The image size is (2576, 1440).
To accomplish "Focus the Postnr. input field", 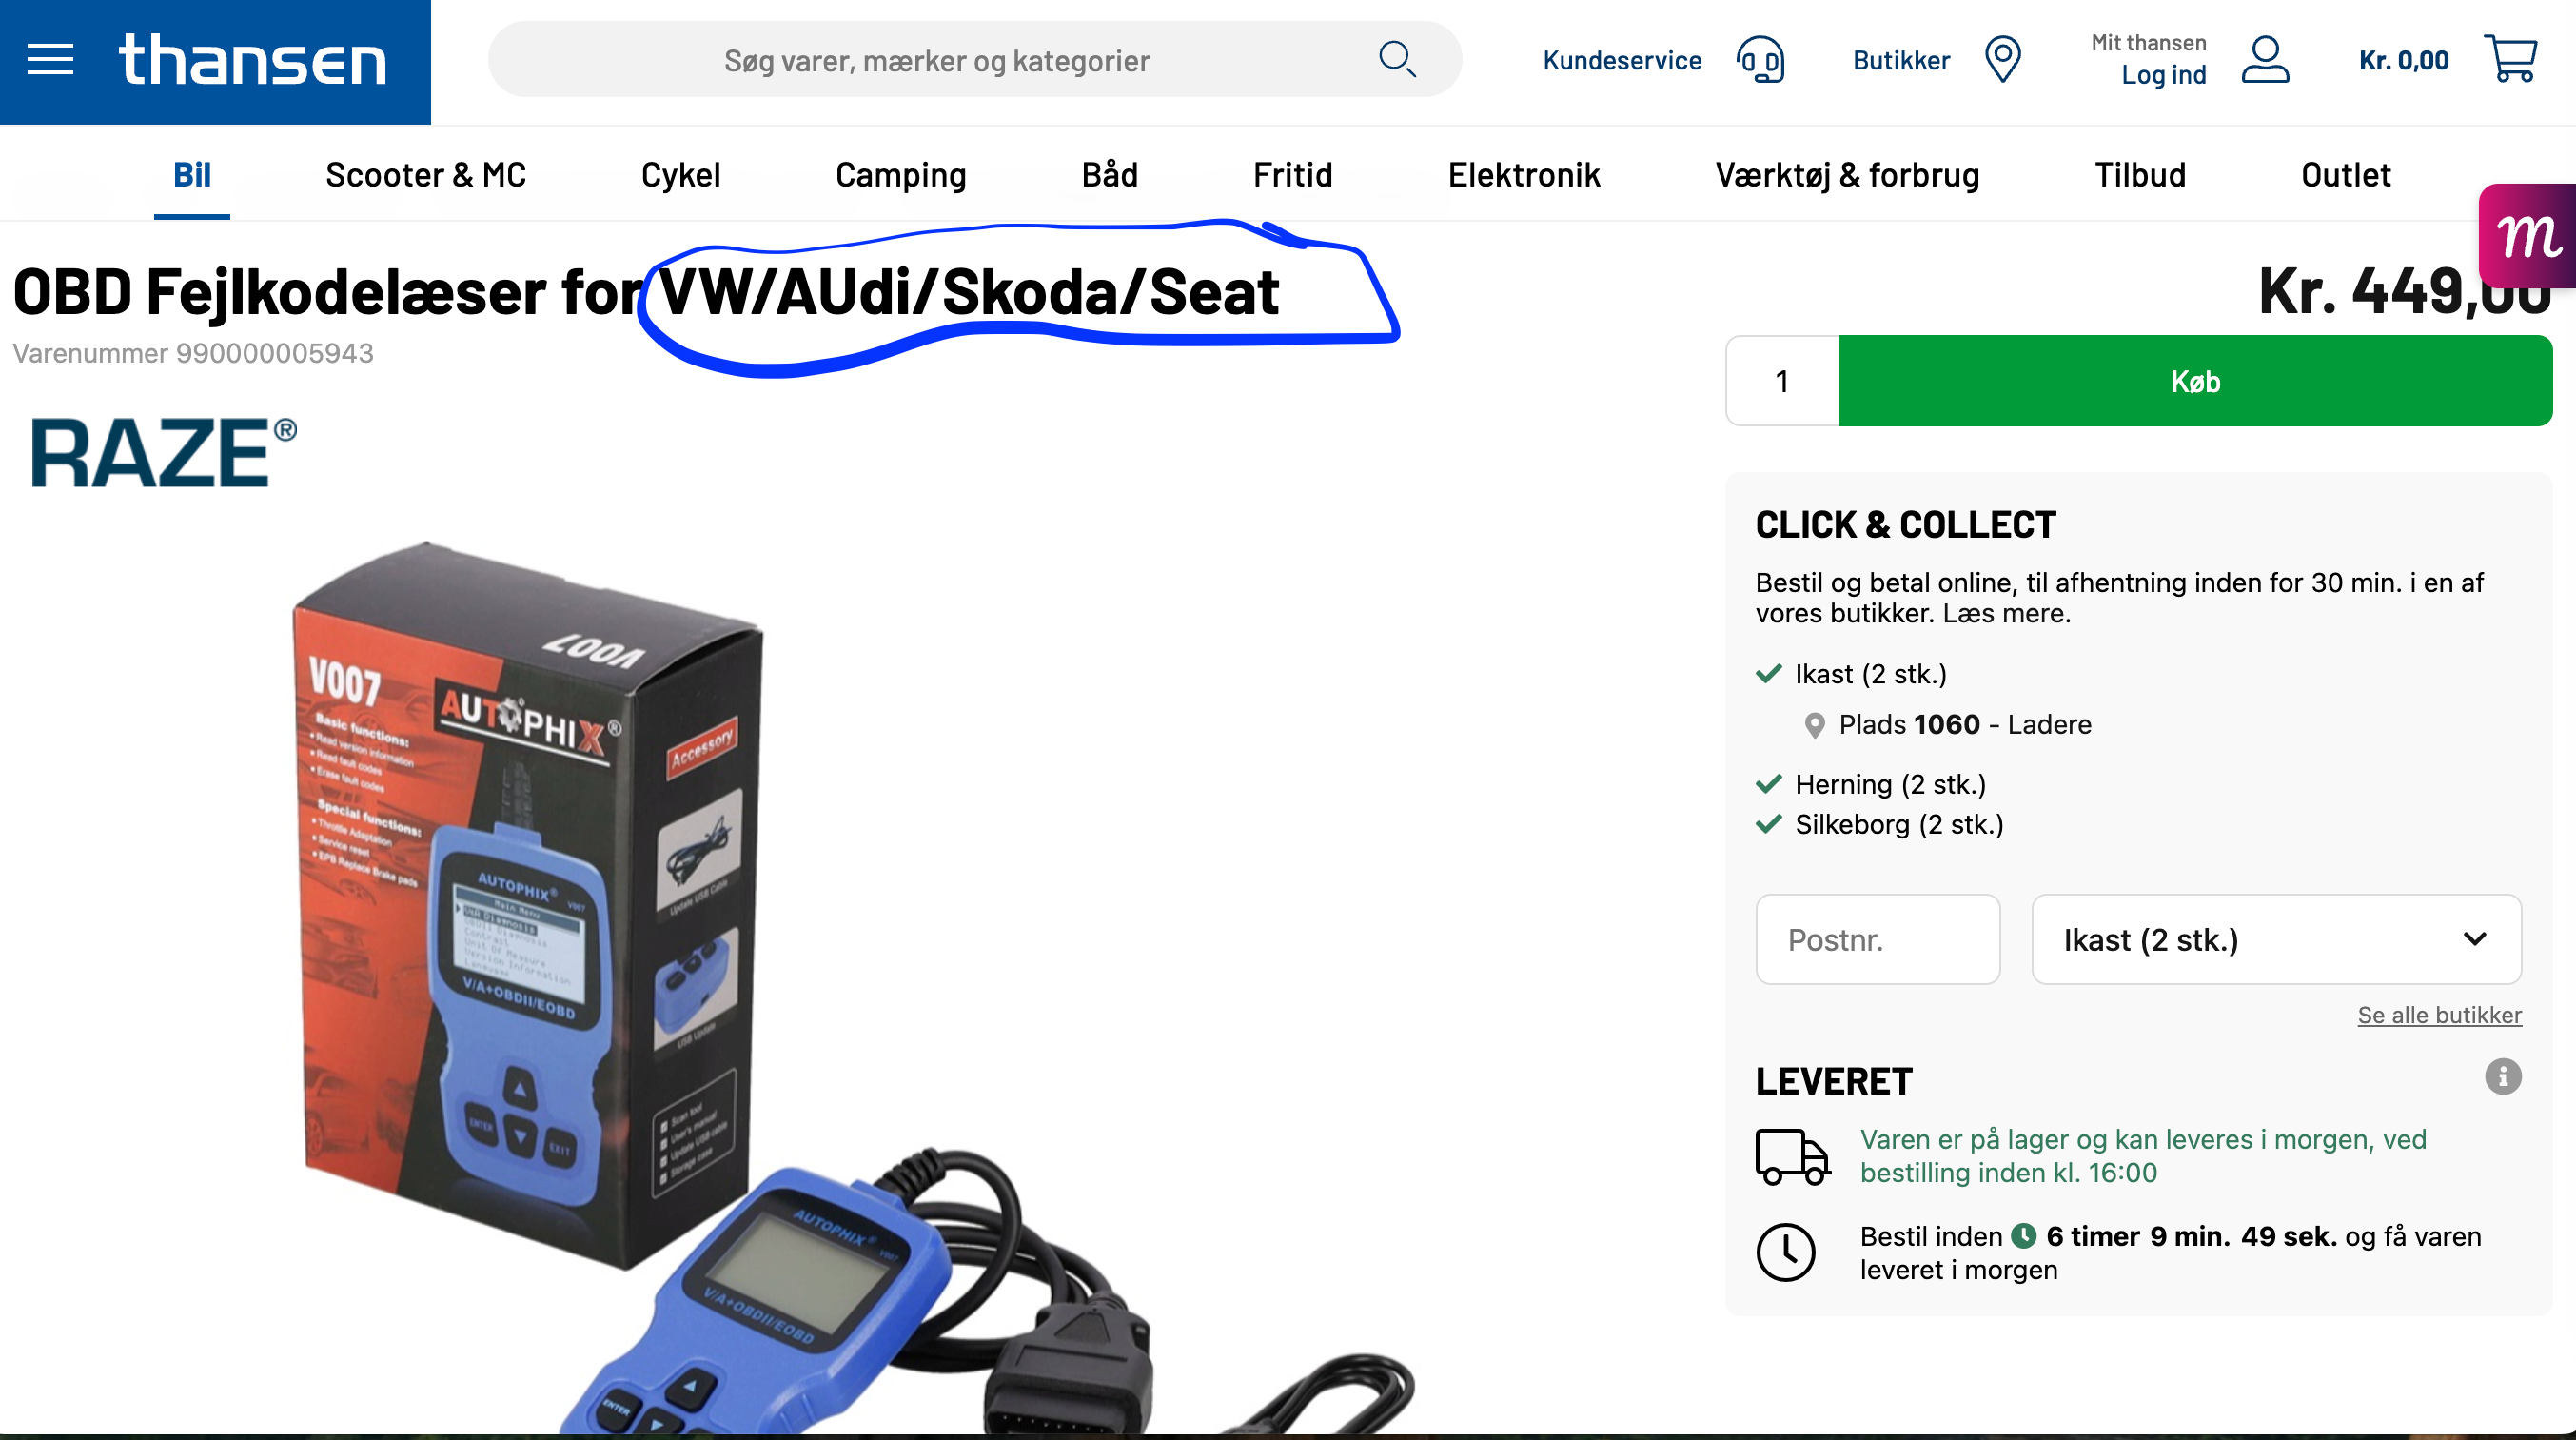I will coord(1877,939).
